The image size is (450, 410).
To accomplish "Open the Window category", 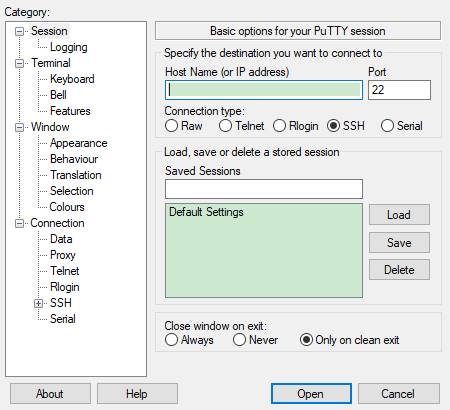I will click(x=50, y=127).
